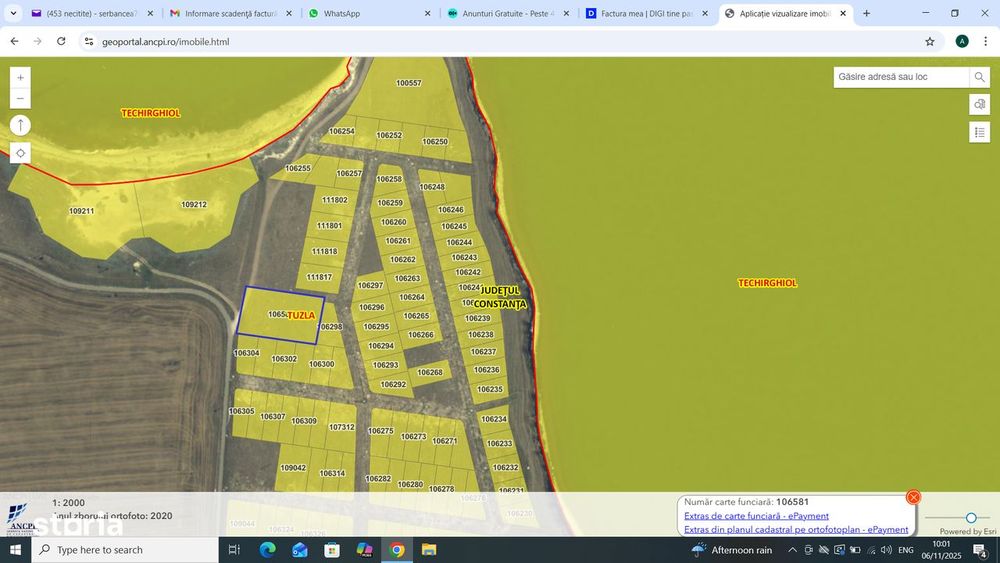1000x563 pixels.
Task: Select parcel 106304 on the map
Action: click(x=246, y=353)
